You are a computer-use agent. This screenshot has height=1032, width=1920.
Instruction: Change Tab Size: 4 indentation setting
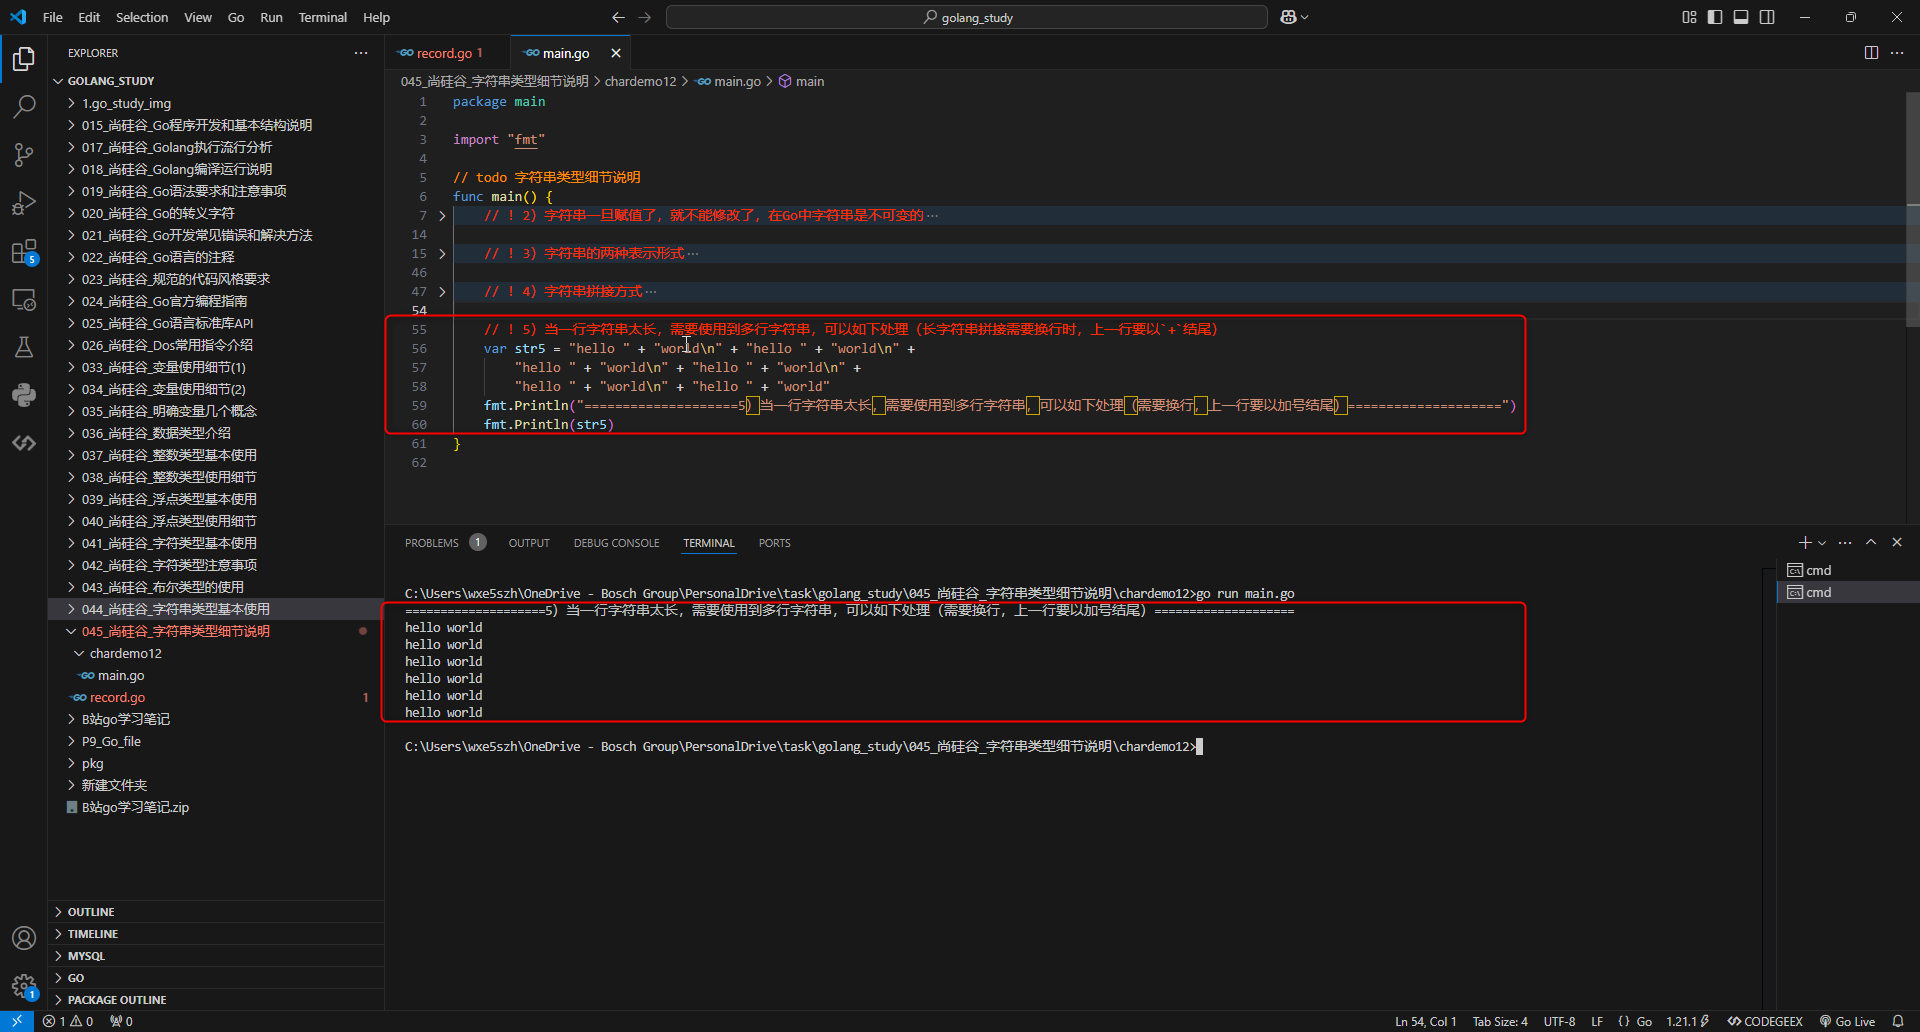pyautogui.click(x=1500, y=1021)
